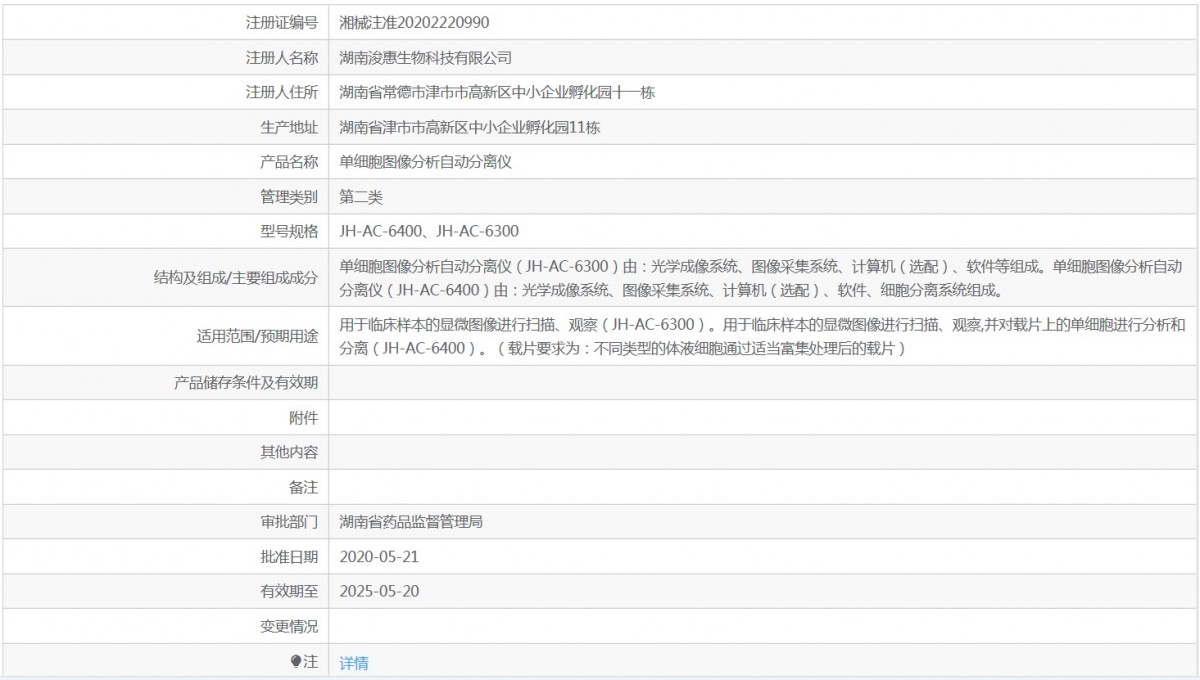1200x680 pixels.
Task: Select expiry date 2025-05-20
Action: tap(379, 592)
